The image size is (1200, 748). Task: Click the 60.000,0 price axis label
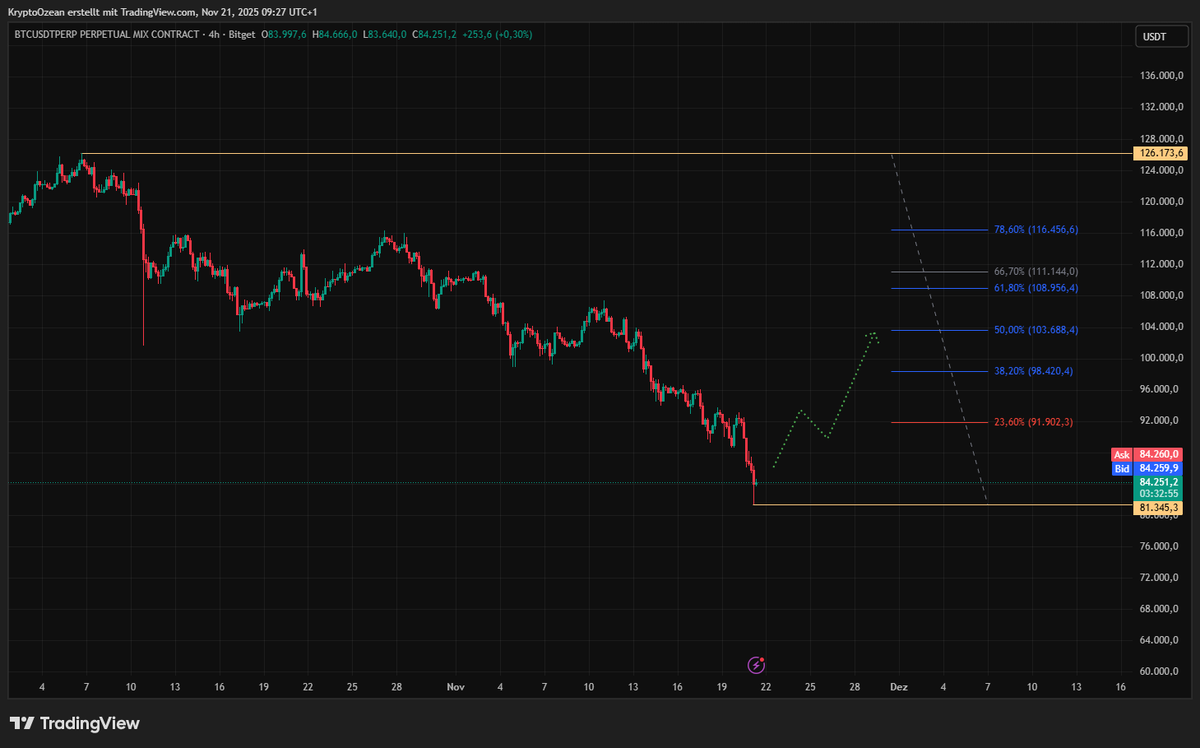click(x=1161, y=671)
